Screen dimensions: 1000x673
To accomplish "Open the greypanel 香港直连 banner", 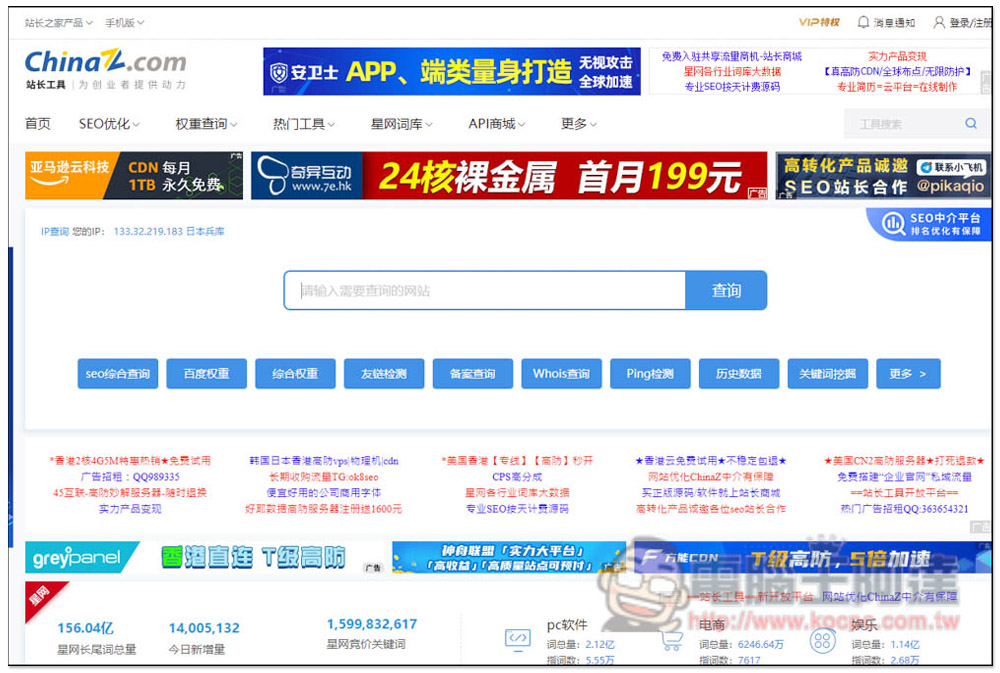I will (x=205, y=558).
